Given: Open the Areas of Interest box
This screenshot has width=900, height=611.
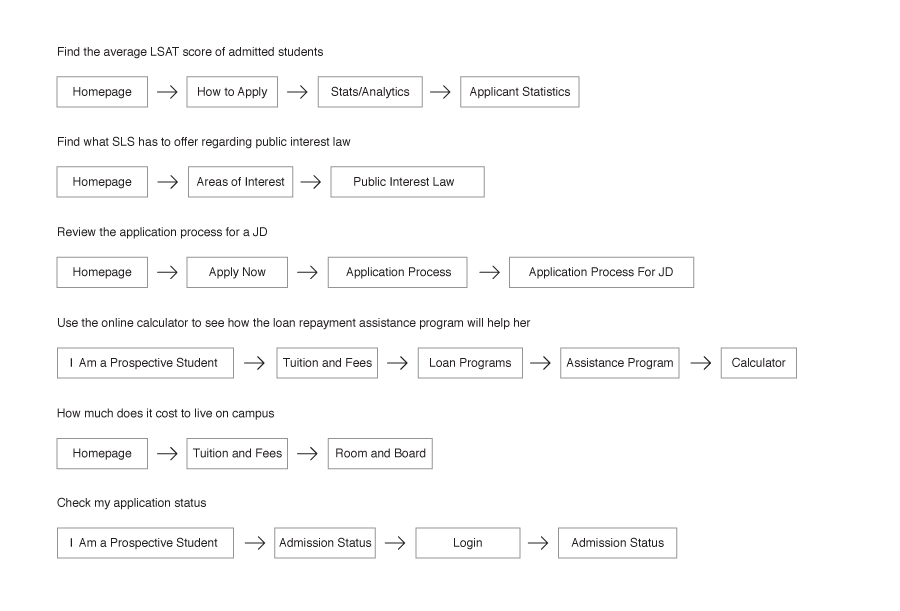Looking at the screenshot, I should pos(240,182).
